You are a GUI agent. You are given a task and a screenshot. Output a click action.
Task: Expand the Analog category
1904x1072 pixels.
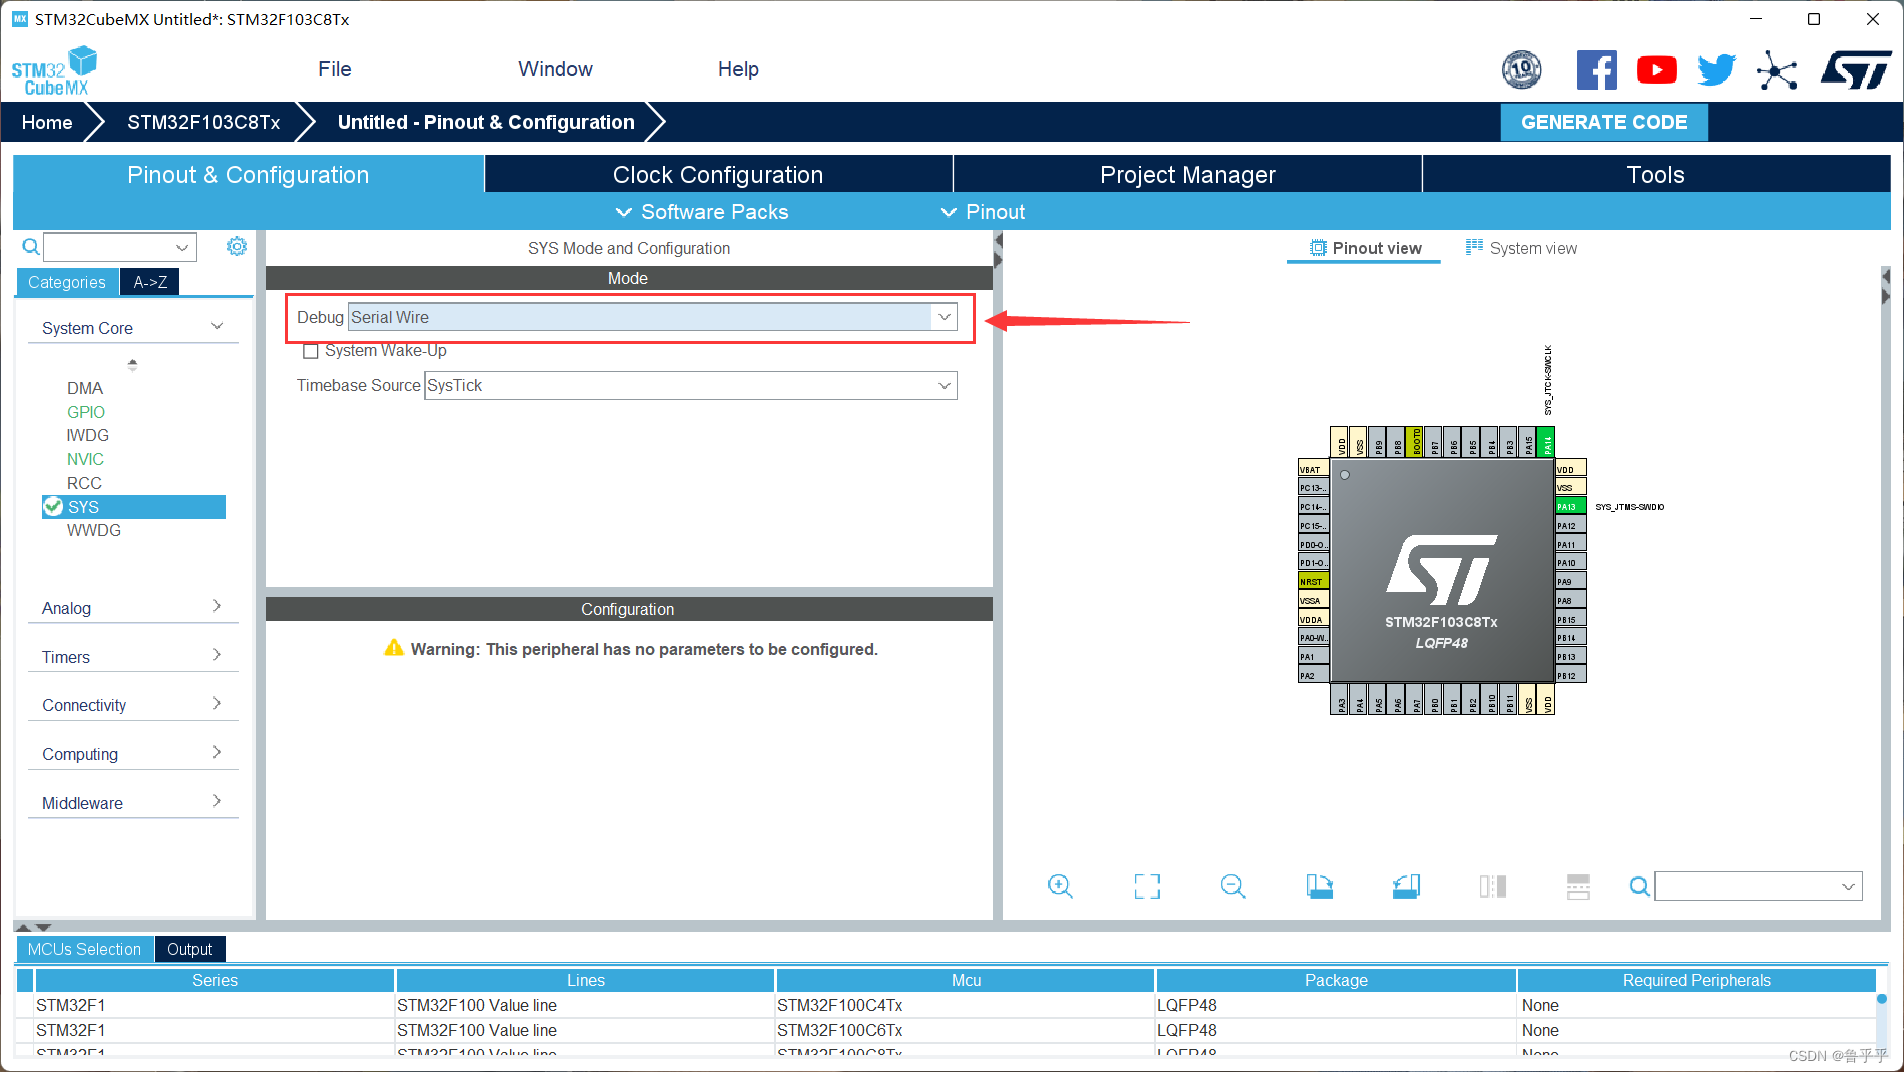(133, 608)
